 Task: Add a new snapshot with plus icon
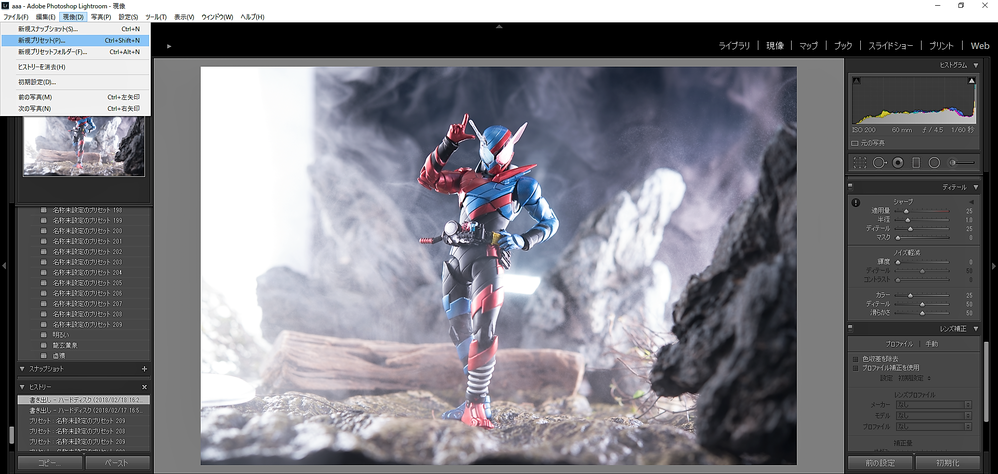tap(144, 369)
